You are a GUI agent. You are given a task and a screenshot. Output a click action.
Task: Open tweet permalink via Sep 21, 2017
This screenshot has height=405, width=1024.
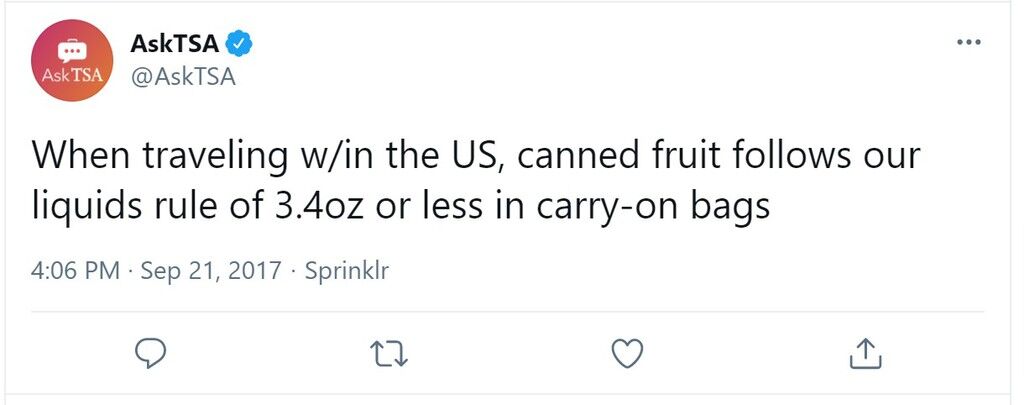tap(211, 270)
